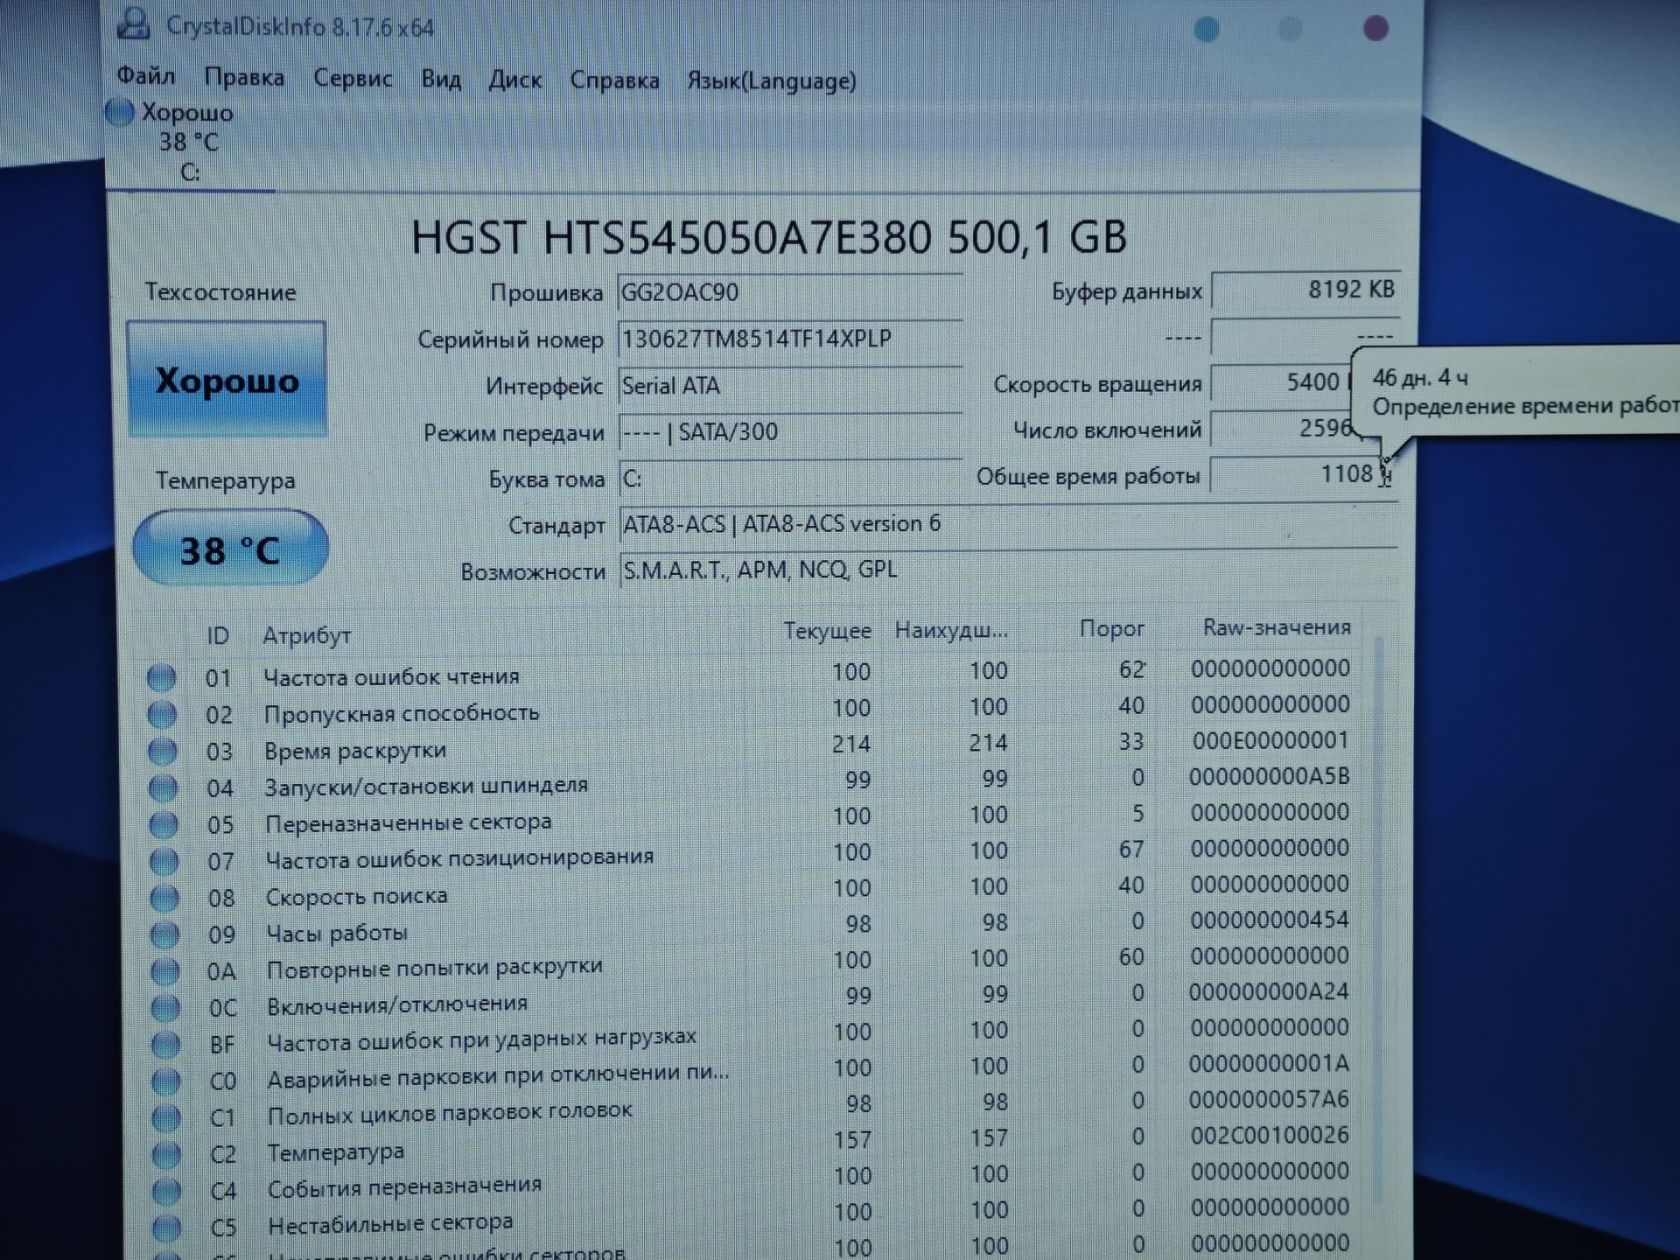
Task: Click the Возможности field S.M.A.R.T., APM, NCQ, GPL
Action: coord(1007,570)
